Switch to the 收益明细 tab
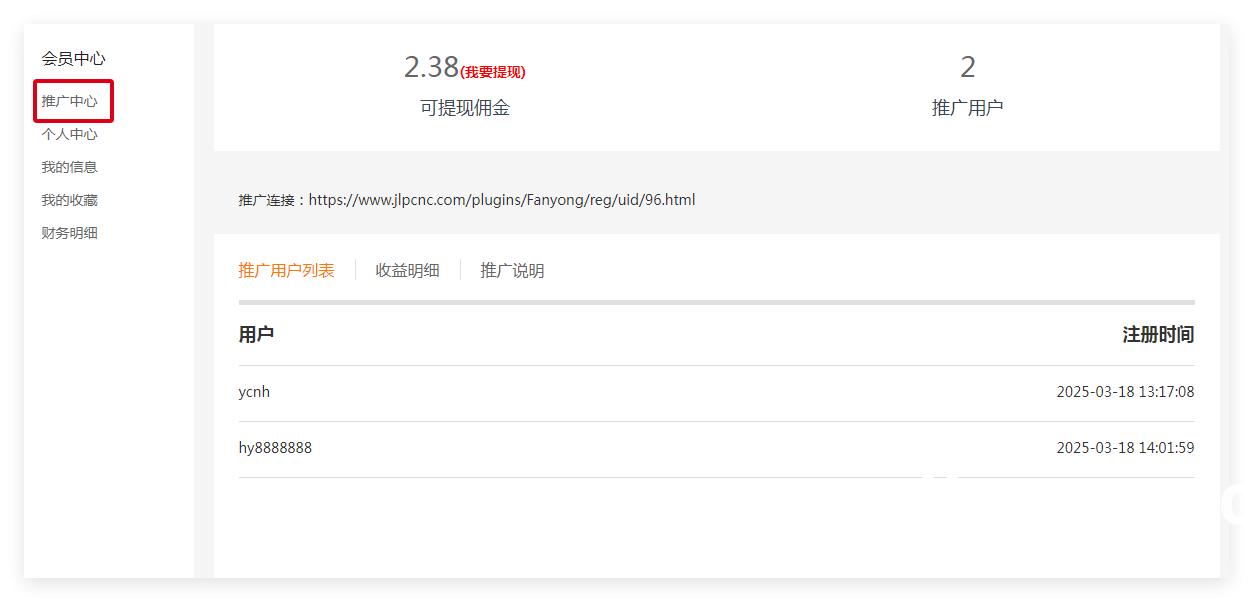Screen dimensions: 1253x602 [407, 270]
